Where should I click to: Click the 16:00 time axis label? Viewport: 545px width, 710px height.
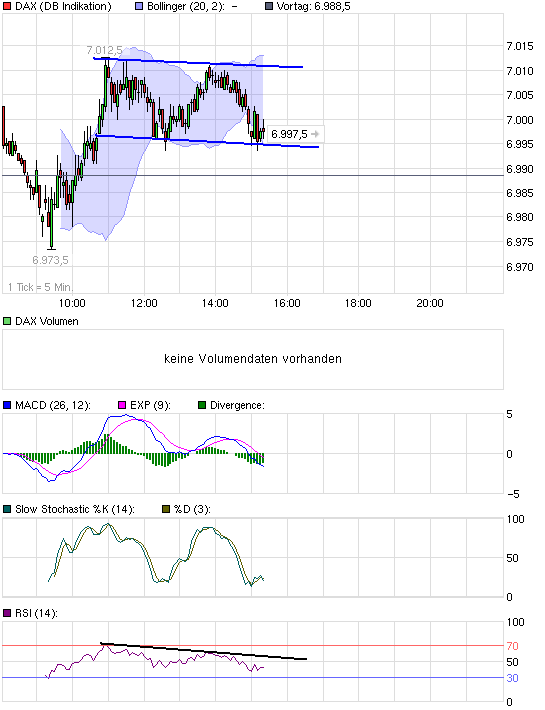(x=287, y=303)
